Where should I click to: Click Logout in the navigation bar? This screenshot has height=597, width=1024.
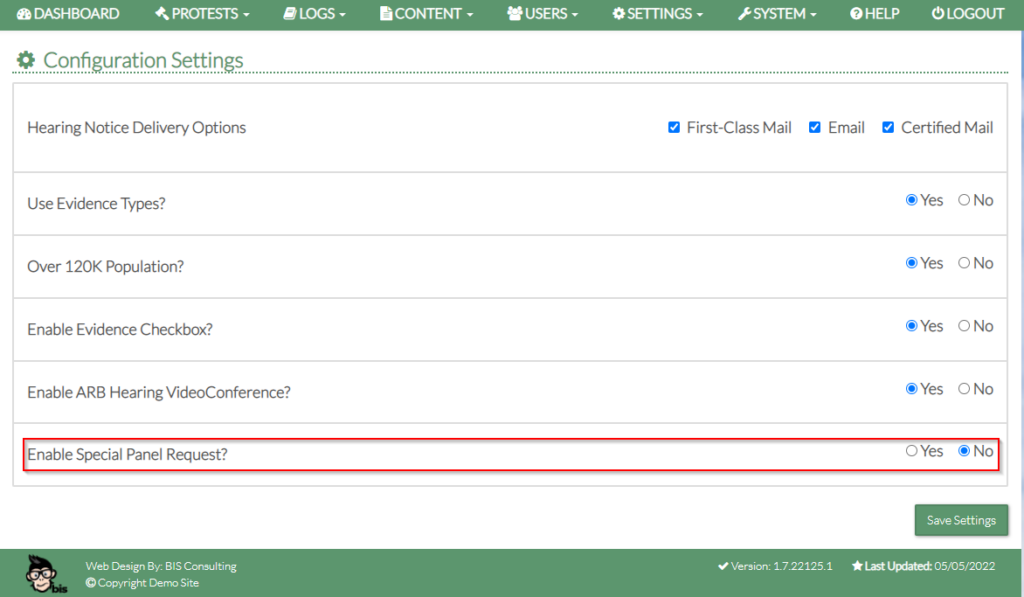[967, 14]
